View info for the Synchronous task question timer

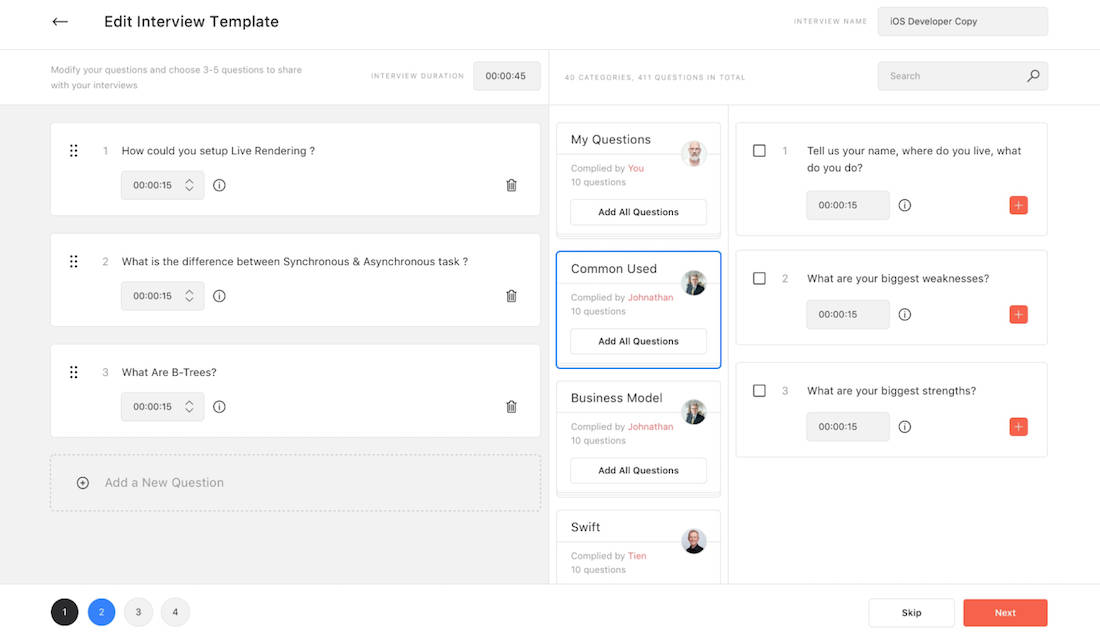[x=218, y=296]
